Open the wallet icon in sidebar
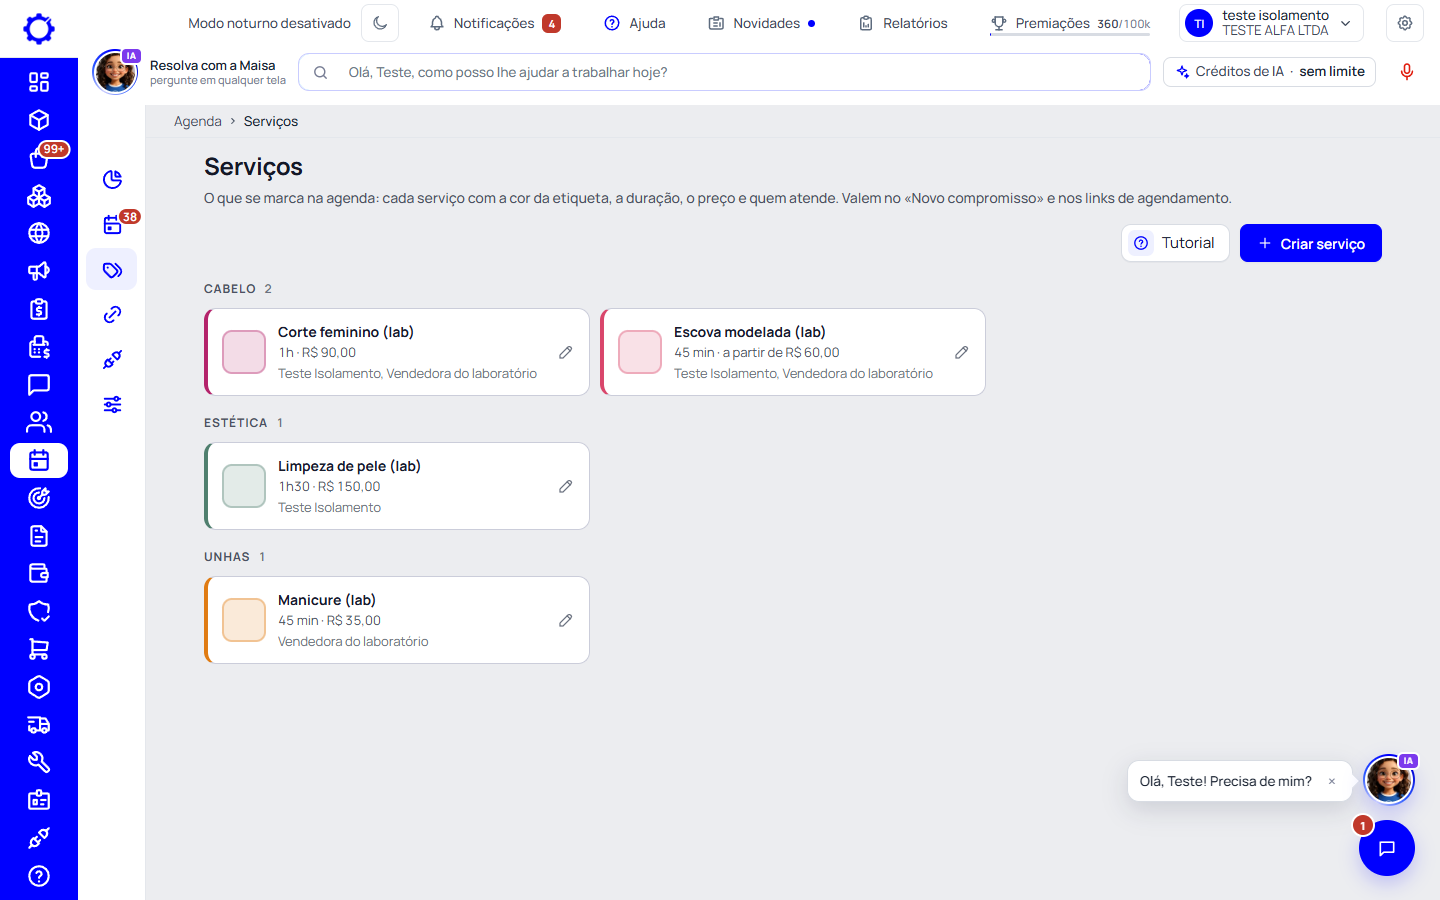This screenshot has width=1440, height=900. [x=39, y=574]
